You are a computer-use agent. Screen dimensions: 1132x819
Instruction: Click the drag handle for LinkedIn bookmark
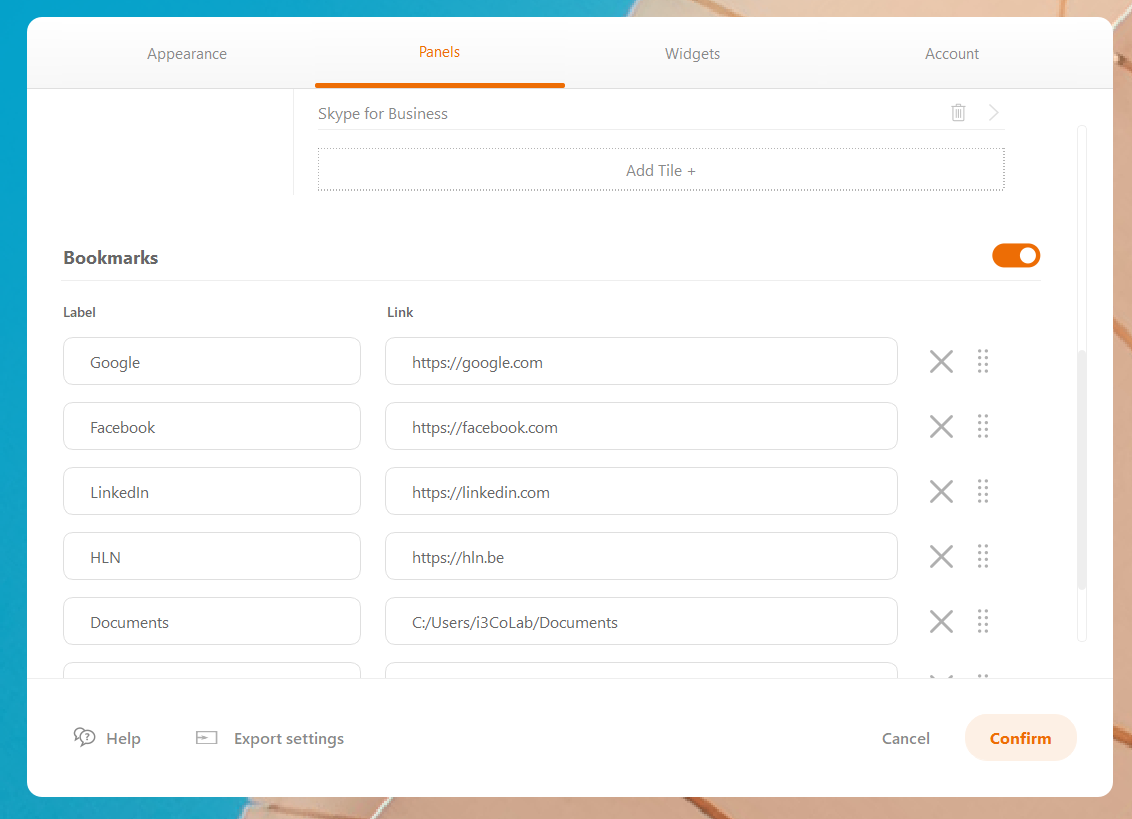[983, 492]
